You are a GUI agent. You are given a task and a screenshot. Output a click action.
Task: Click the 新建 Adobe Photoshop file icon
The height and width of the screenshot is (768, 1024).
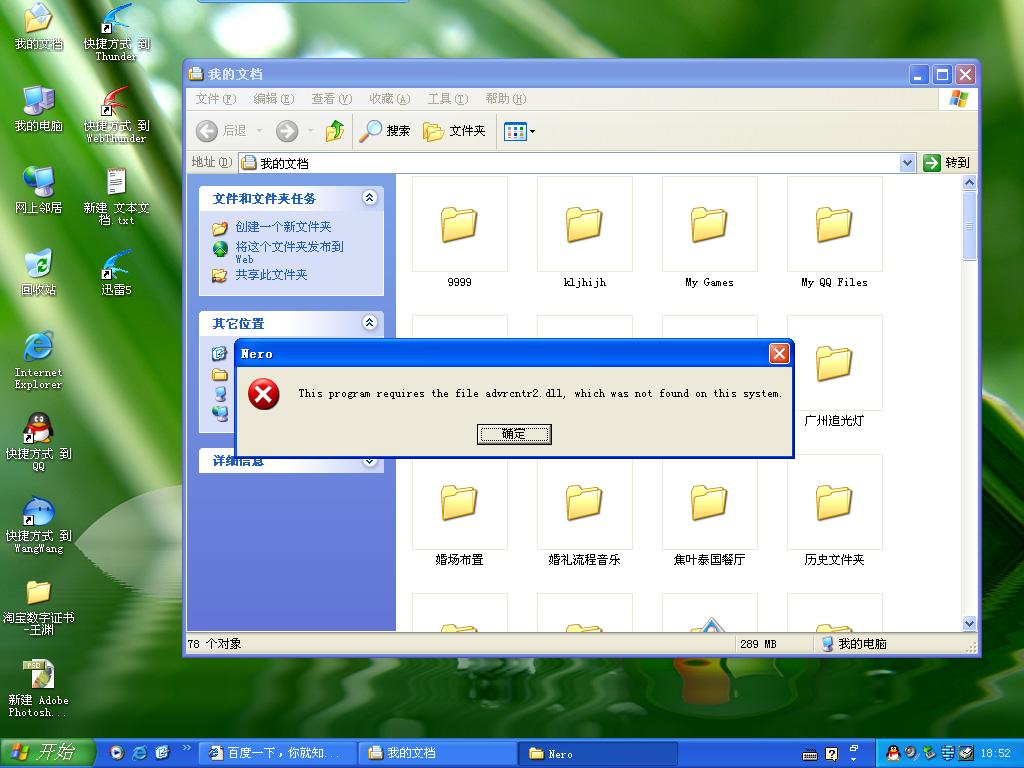(39, 688)
